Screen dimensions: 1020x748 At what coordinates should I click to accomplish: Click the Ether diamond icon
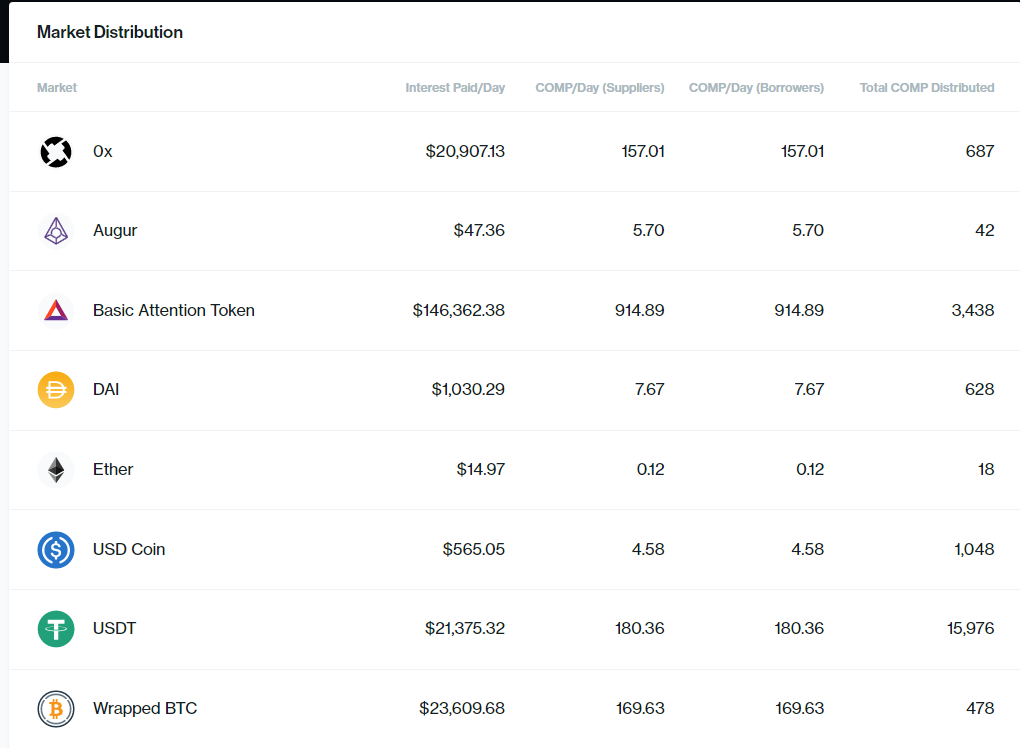point(56,470)
